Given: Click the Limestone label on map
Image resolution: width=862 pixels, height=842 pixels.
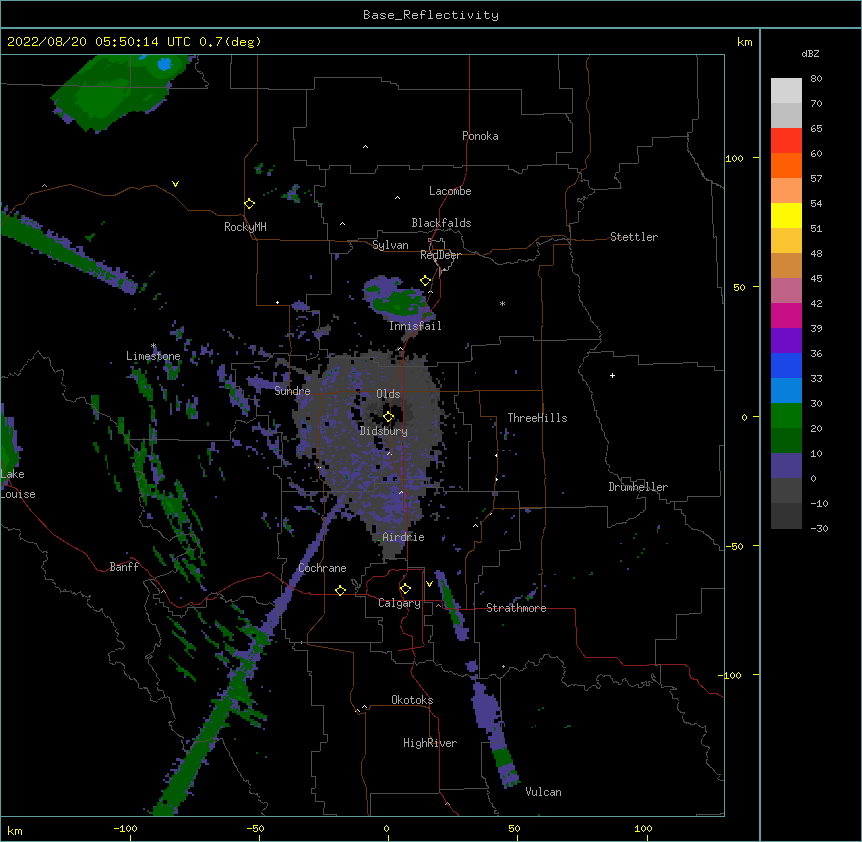Looking at the screenshot, I should [153, 356].
